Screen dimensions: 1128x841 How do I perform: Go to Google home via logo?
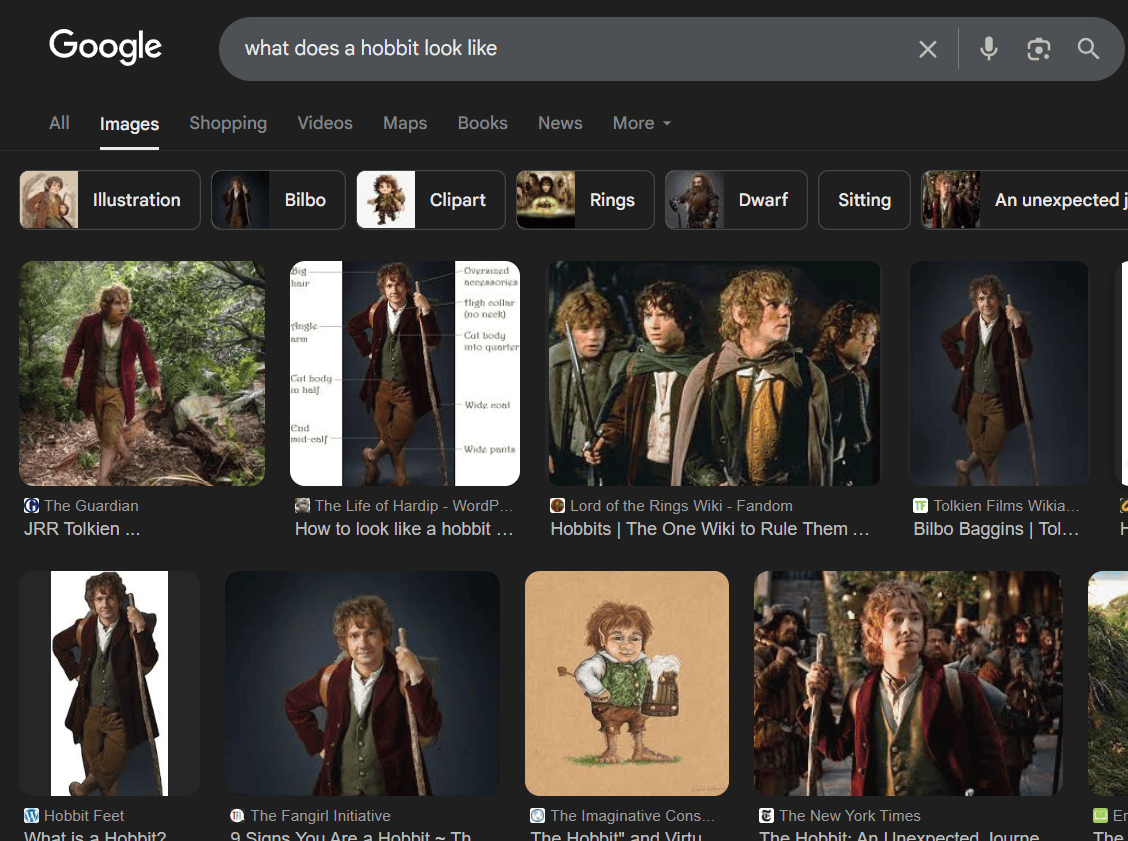coord(106,47)
